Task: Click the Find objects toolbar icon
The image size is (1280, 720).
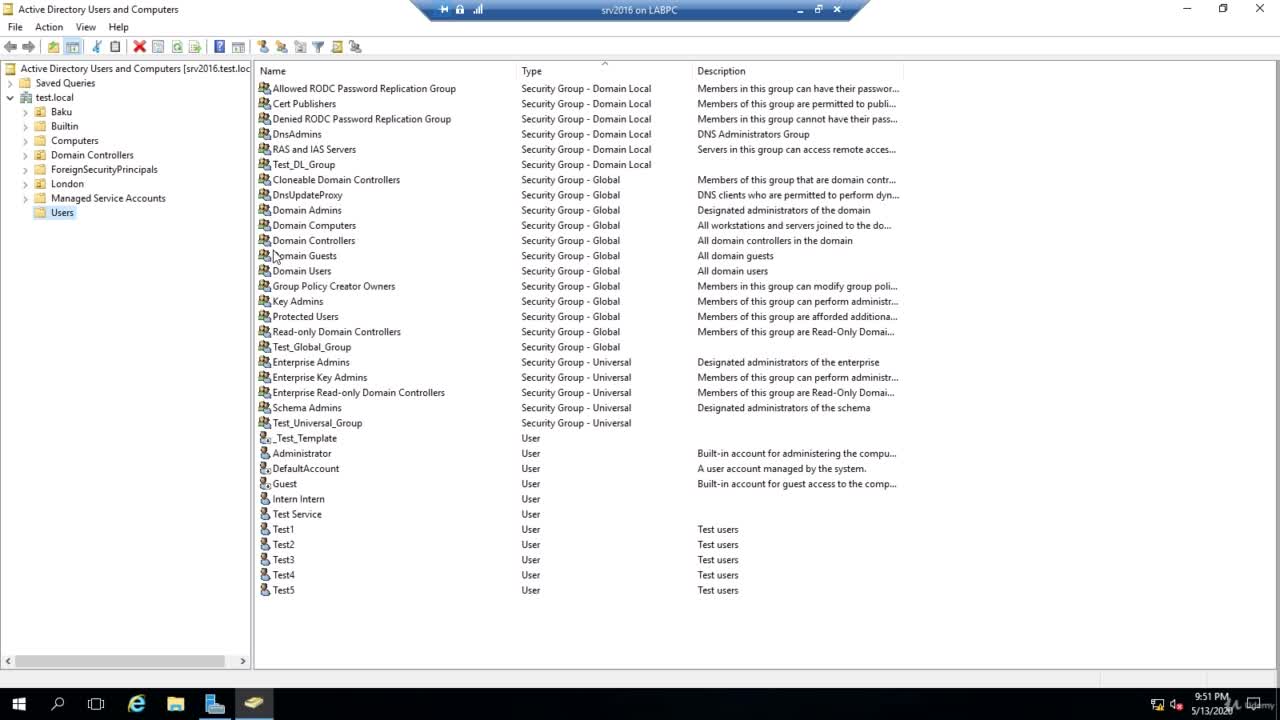Action: pyautogui.click(x=337, y=47)
